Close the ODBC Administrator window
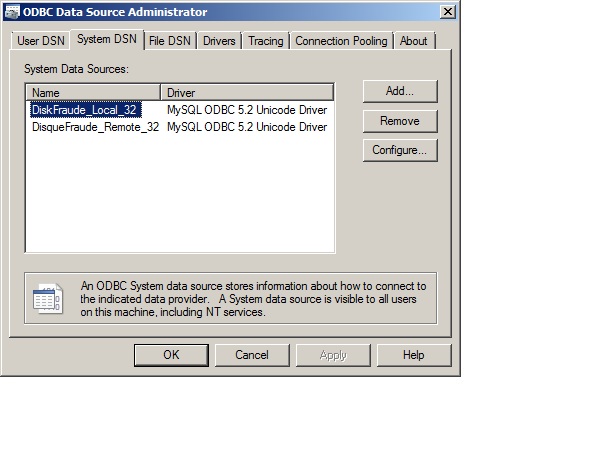This screenshot has width=614, height=460. pos(445,11)
